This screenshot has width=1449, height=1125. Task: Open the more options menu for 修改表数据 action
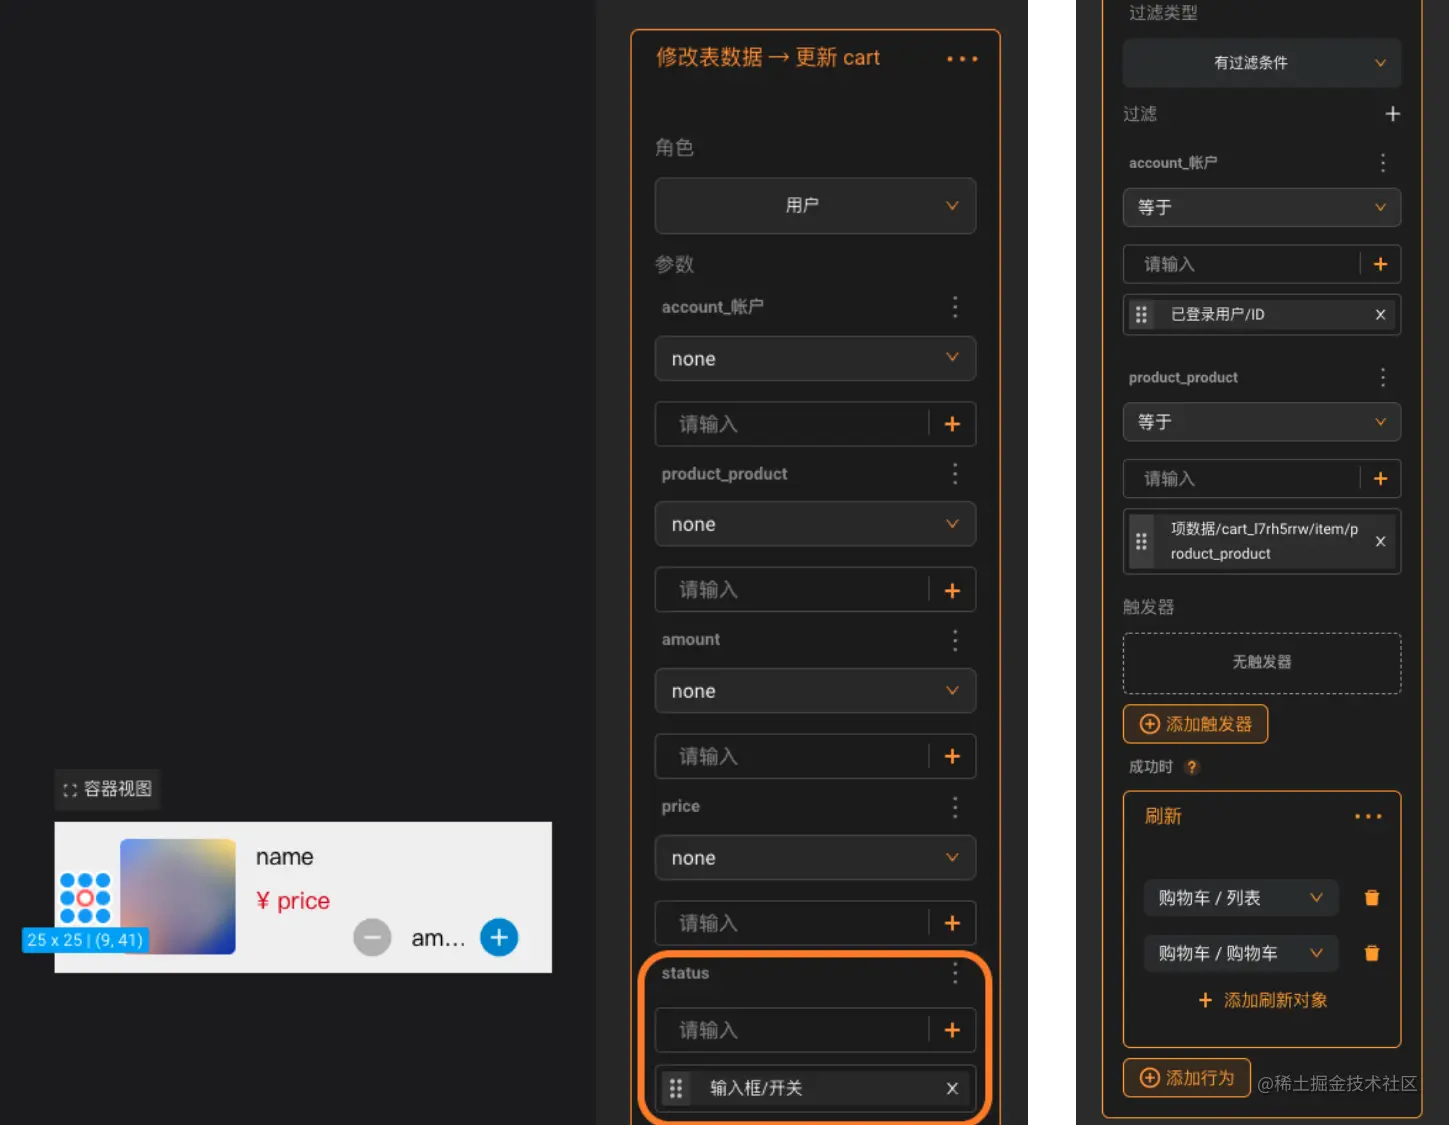point(962,59)
